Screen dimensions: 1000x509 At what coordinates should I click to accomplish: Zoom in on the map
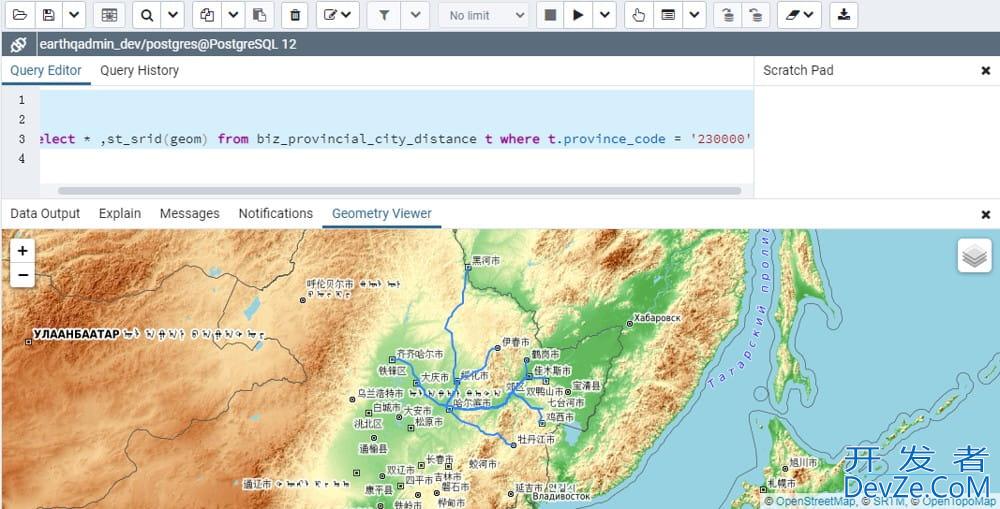pyautogui.click(x=22, y=250)
